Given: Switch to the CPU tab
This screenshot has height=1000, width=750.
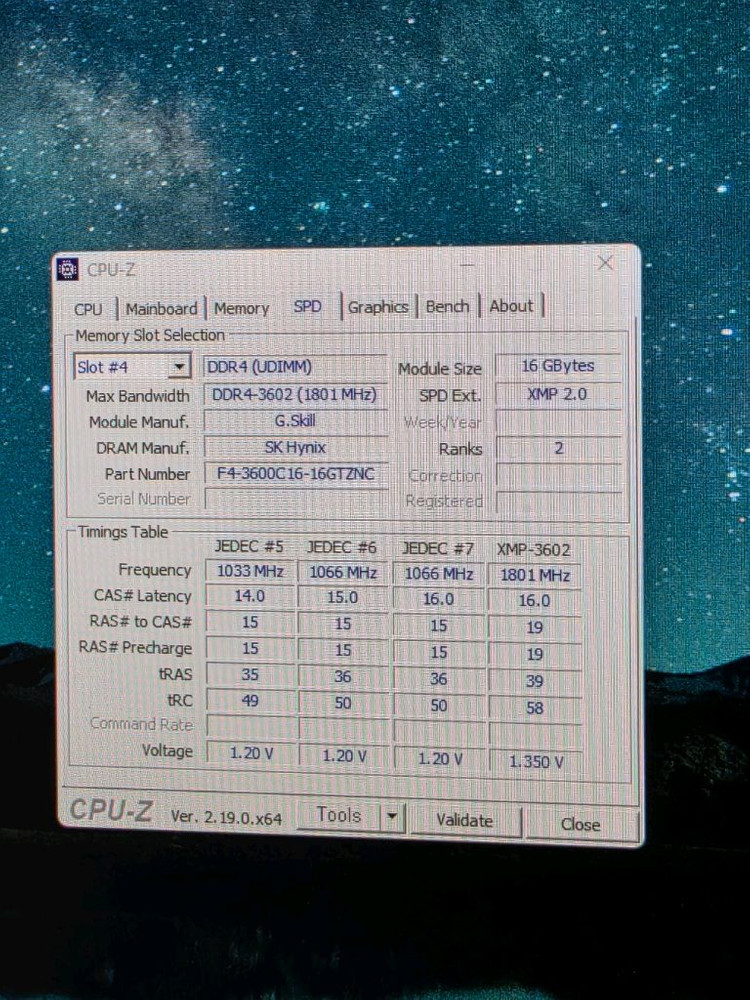Looking at the screenshot, I should [x=88, y=309].
